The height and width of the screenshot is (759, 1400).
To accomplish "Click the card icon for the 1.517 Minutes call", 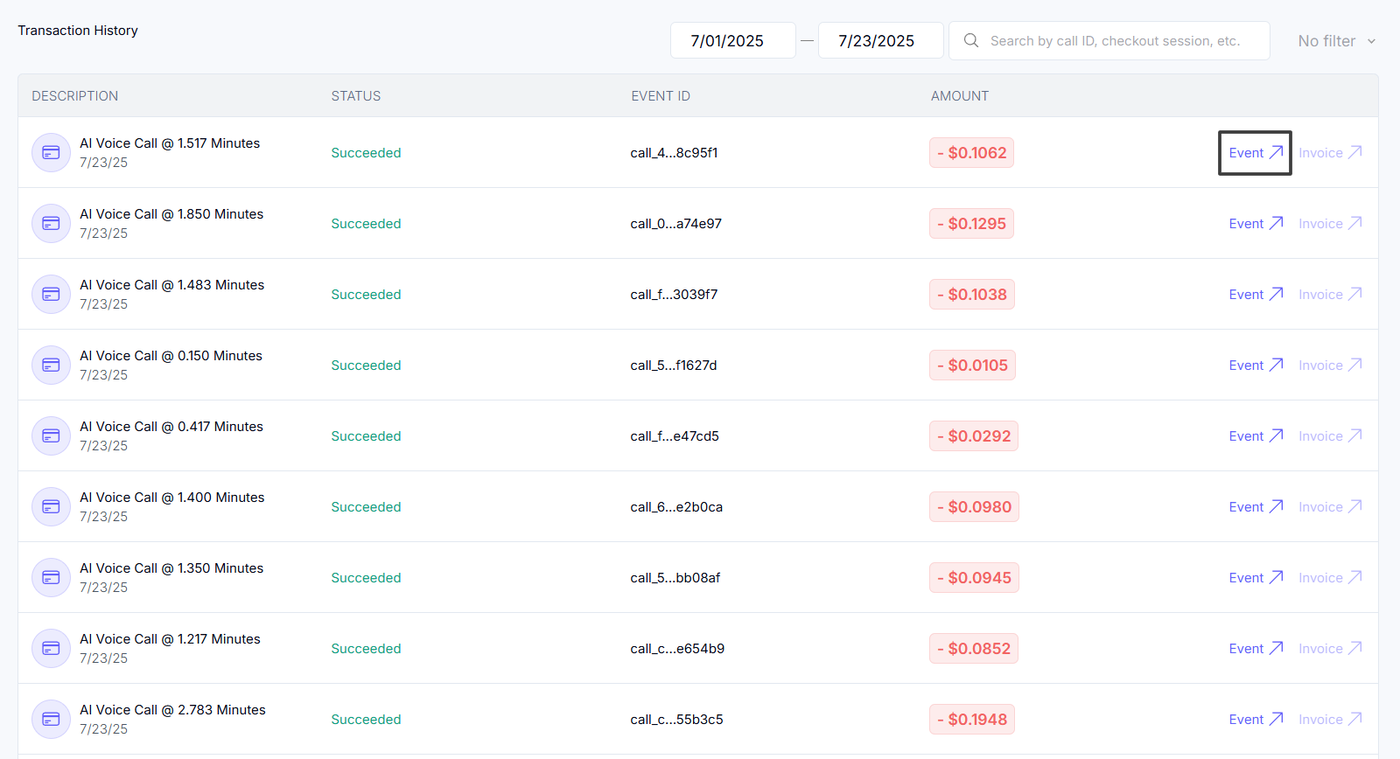I will click(x=51, y=153).
